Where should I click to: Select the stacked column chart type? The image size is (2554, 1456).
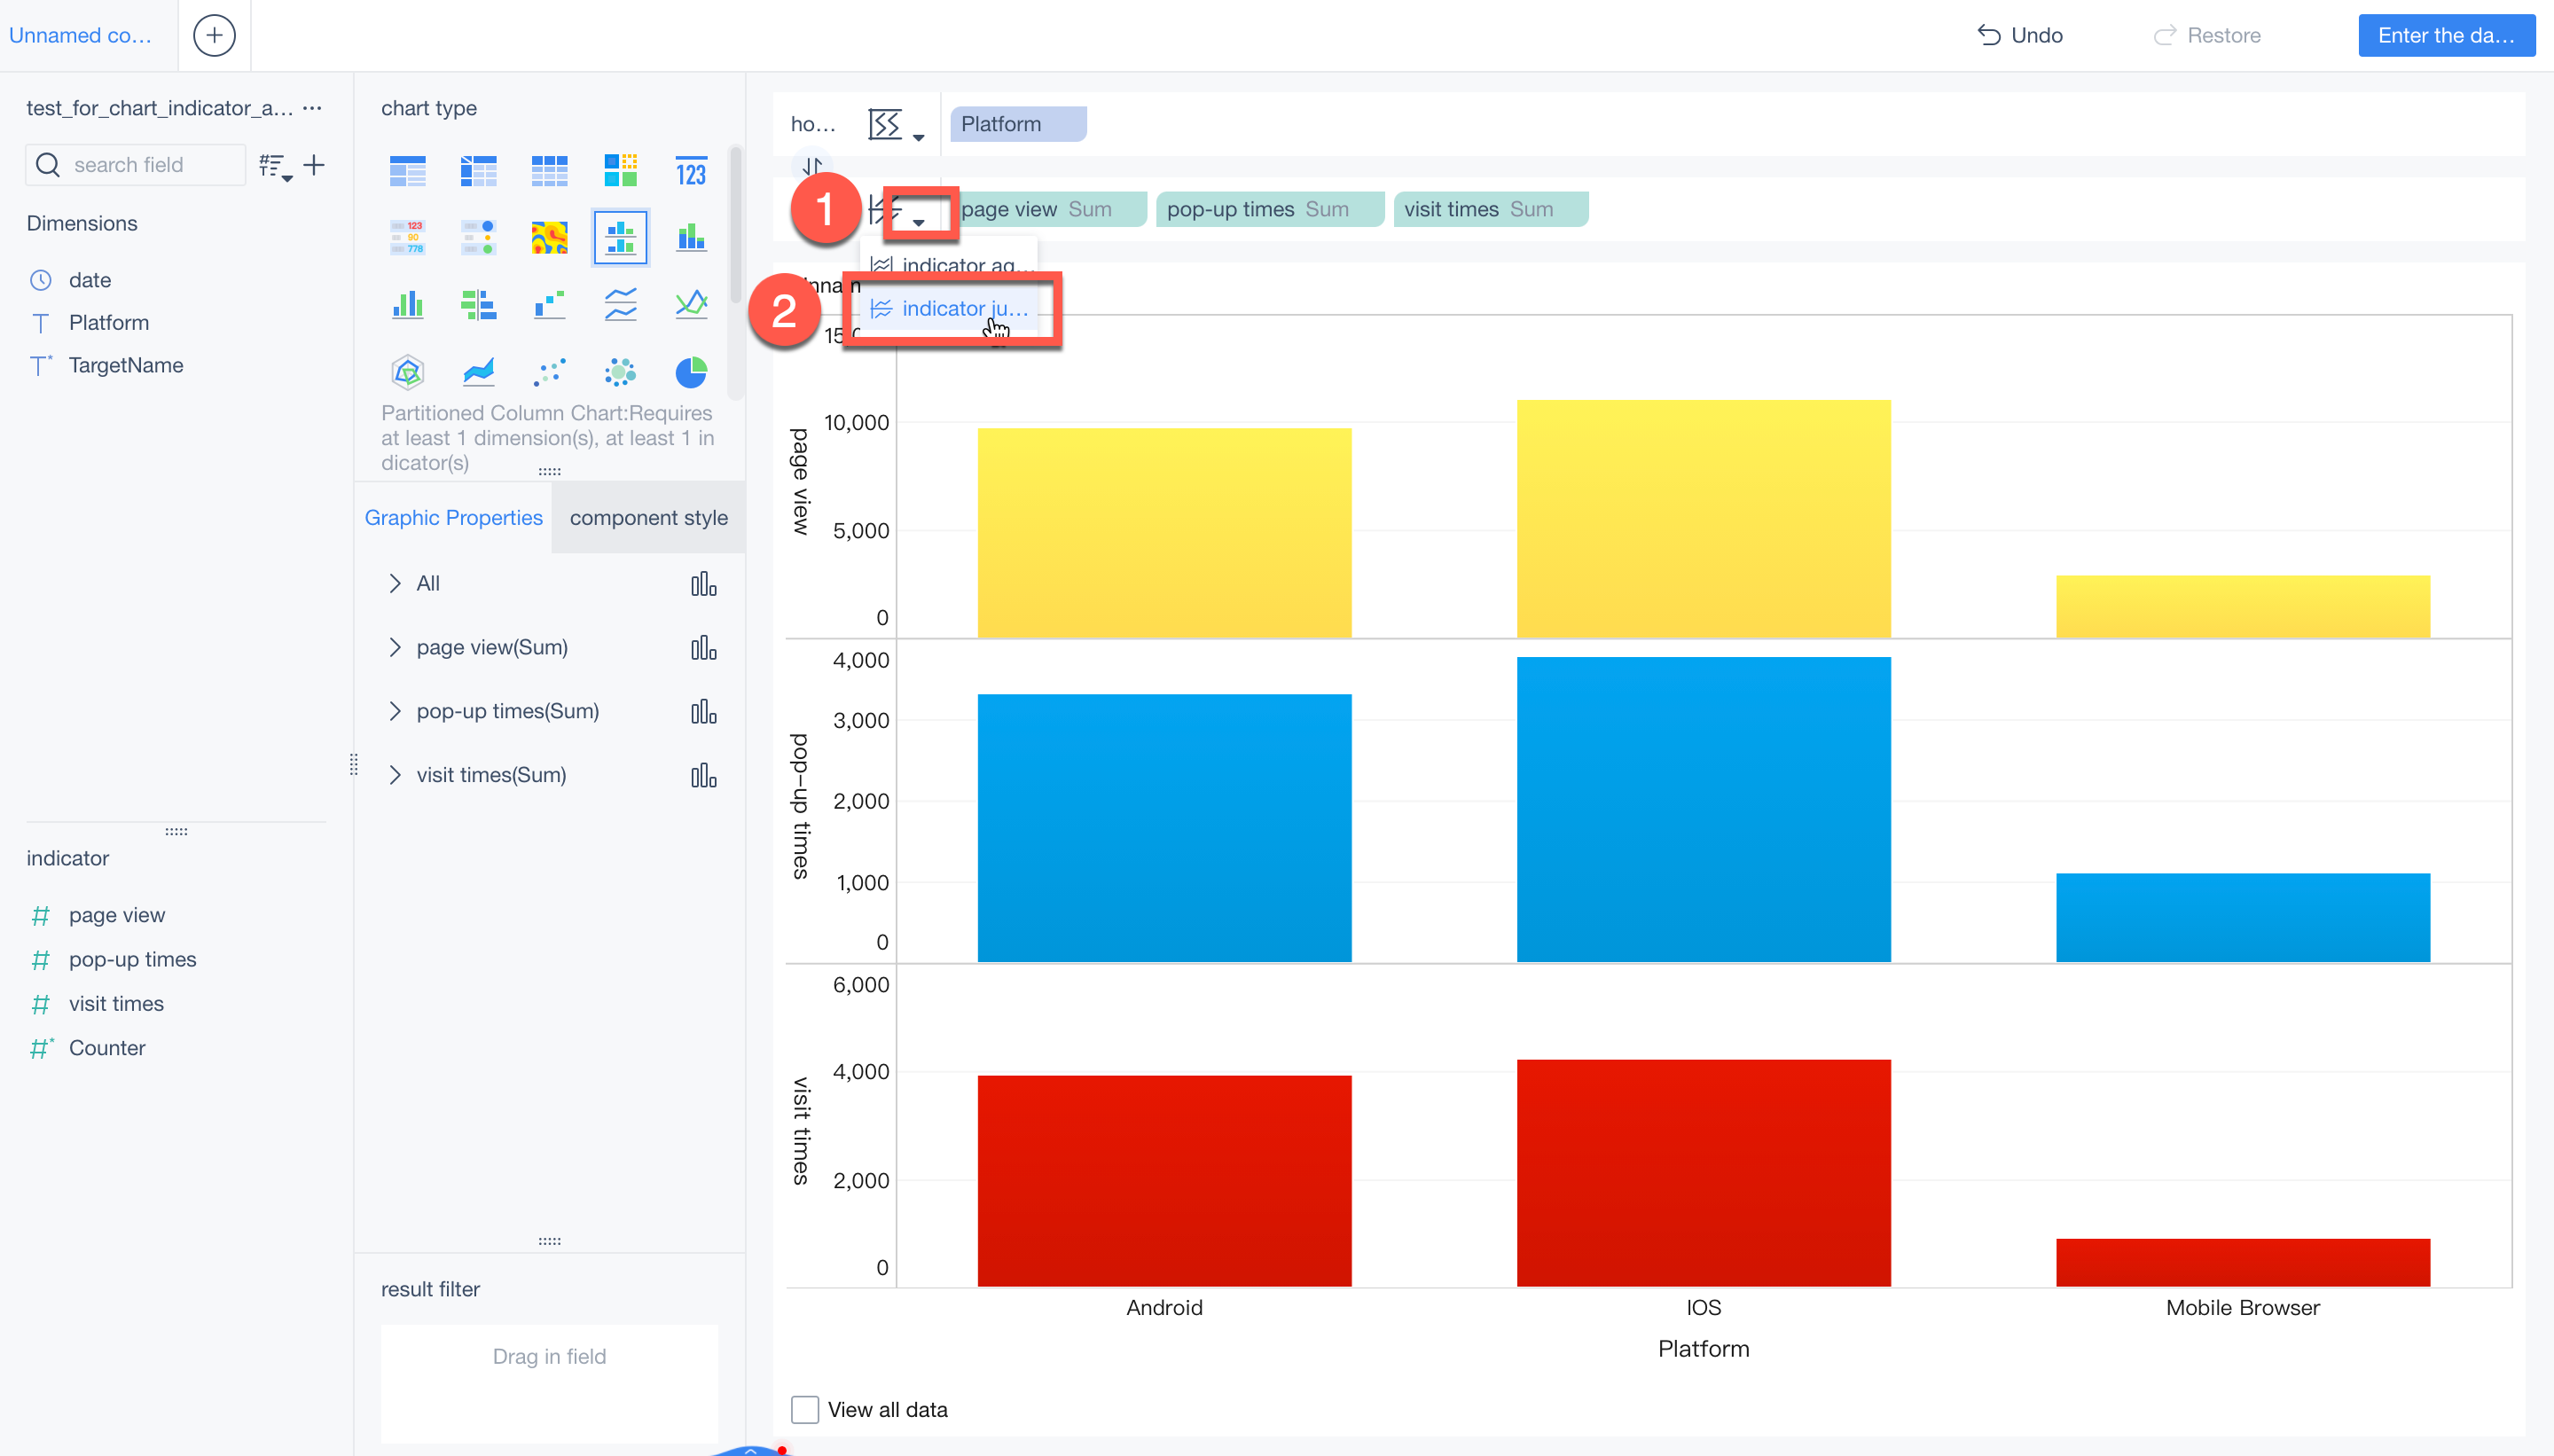point(691,238)
